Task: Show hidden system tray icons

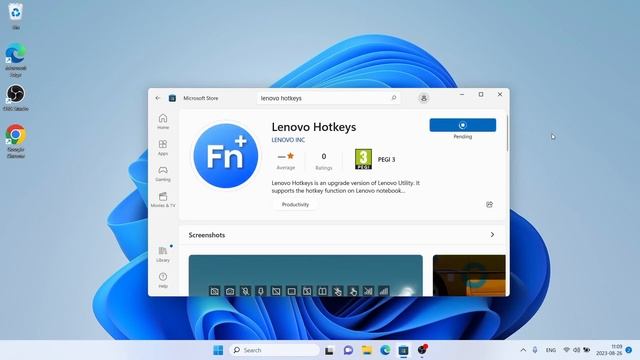Action: click(523, 350)
